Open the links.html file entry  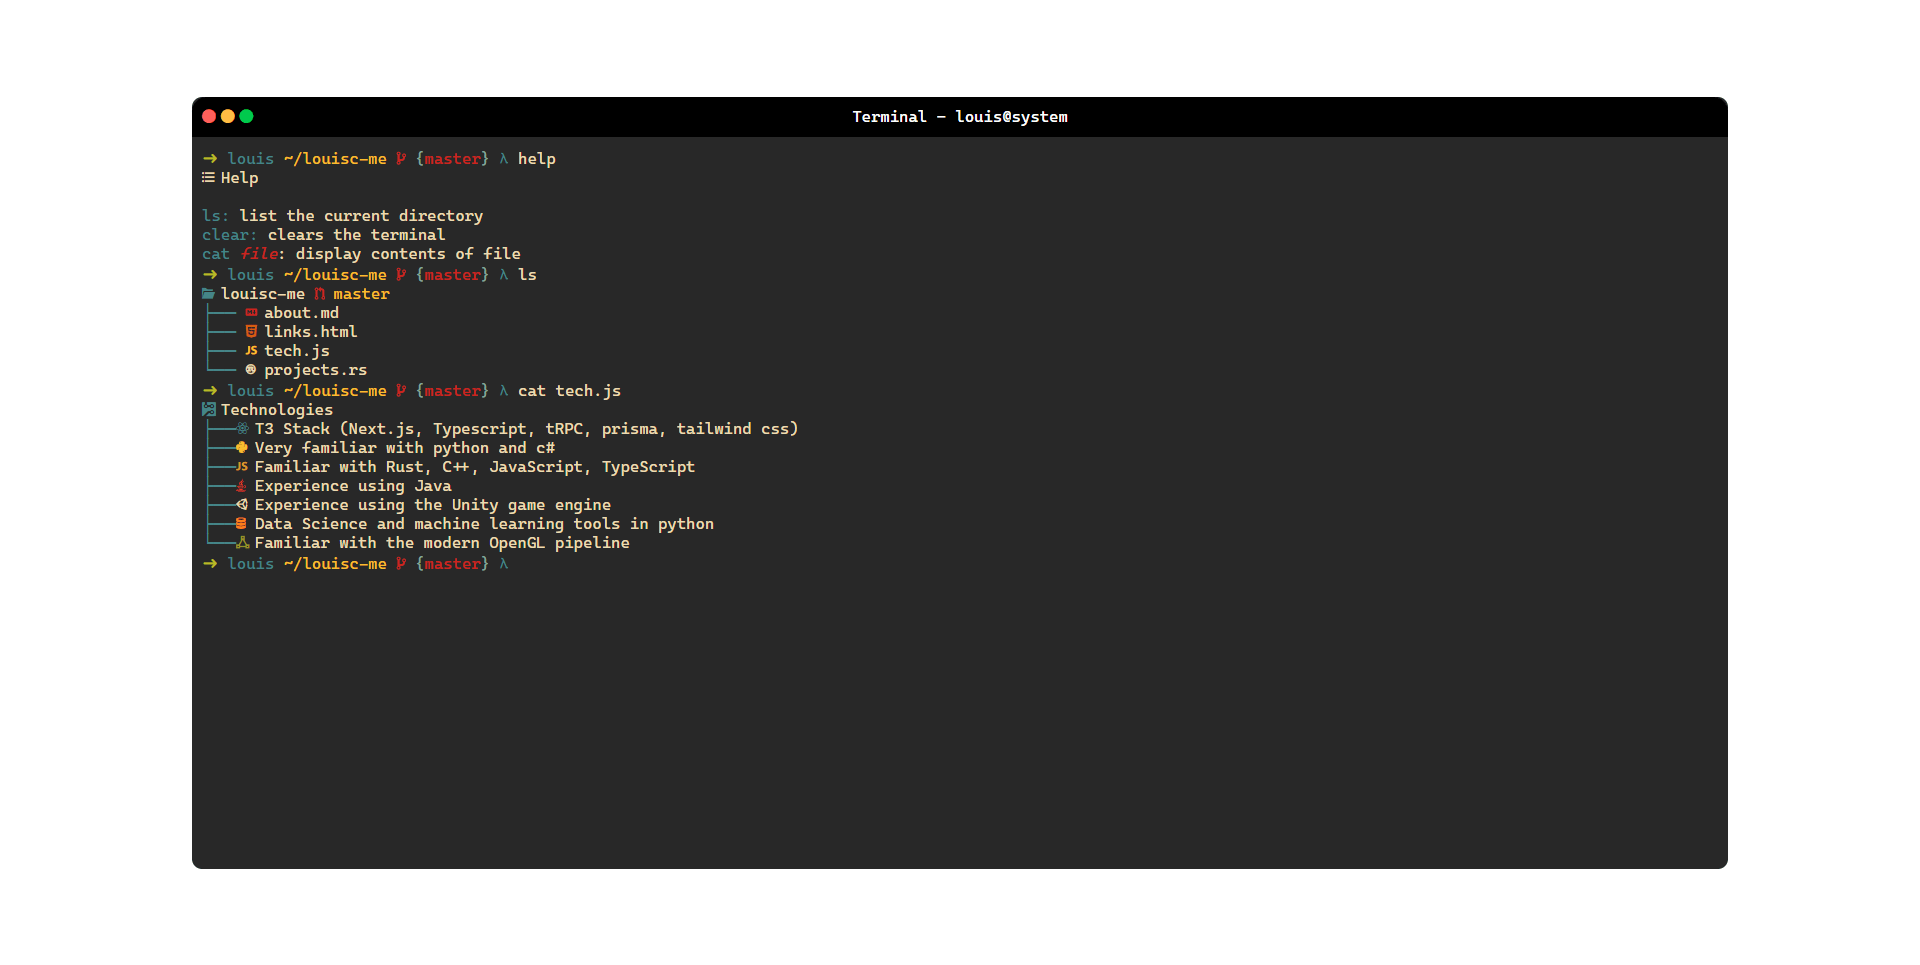(x=311, y=332)
